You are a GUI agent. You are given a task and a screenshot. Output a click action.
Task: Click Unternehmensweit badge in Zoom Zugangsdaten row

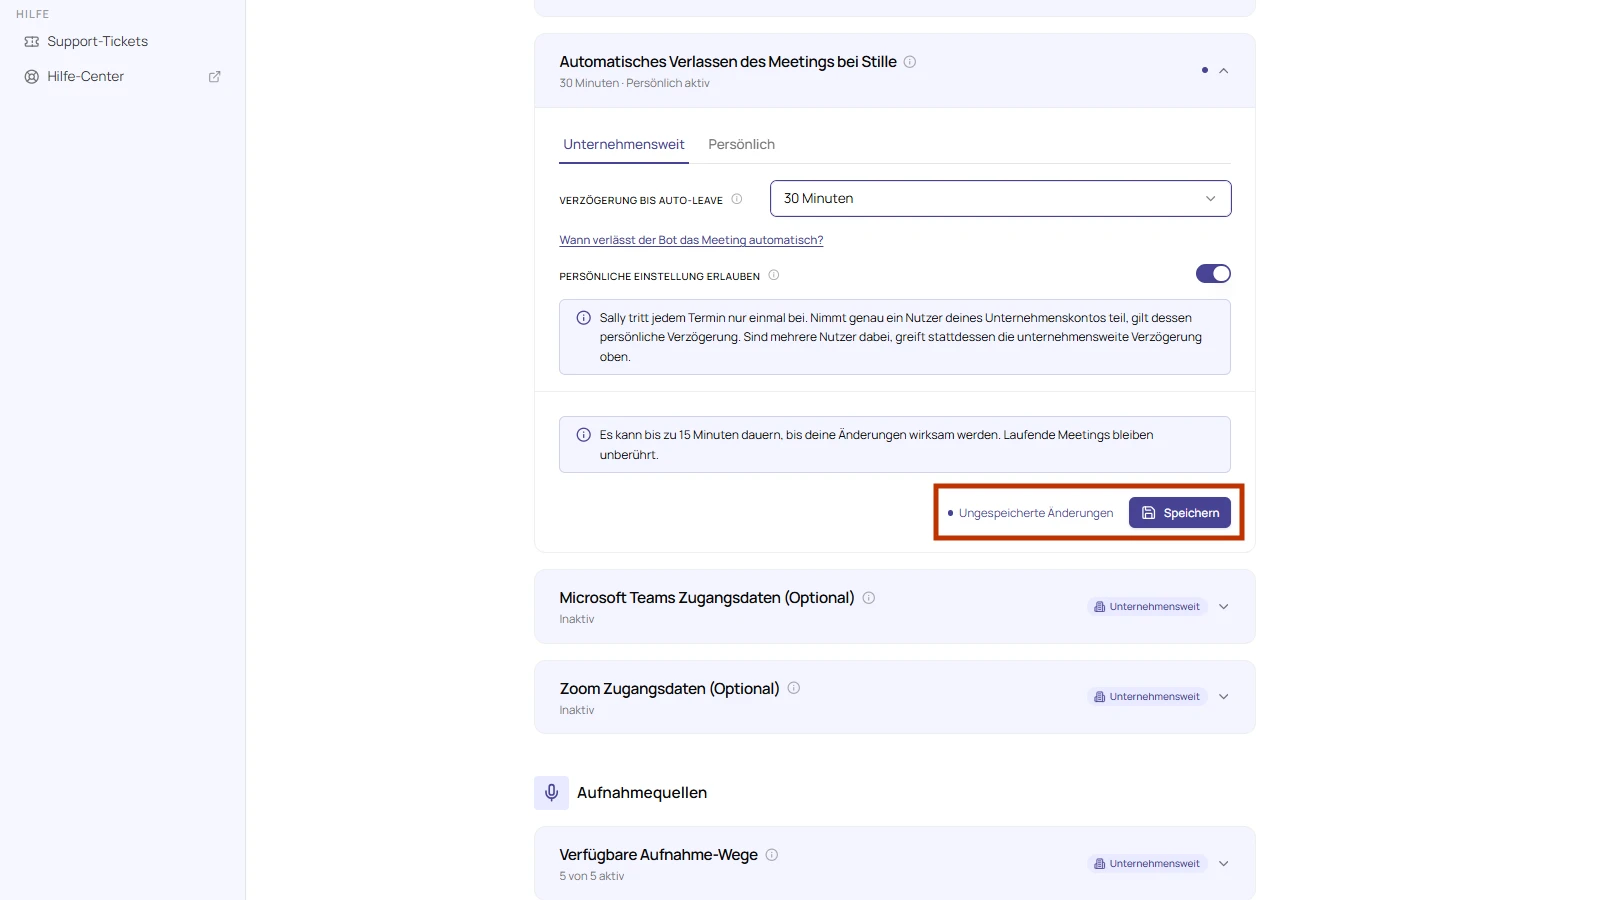pos(1147,697)
